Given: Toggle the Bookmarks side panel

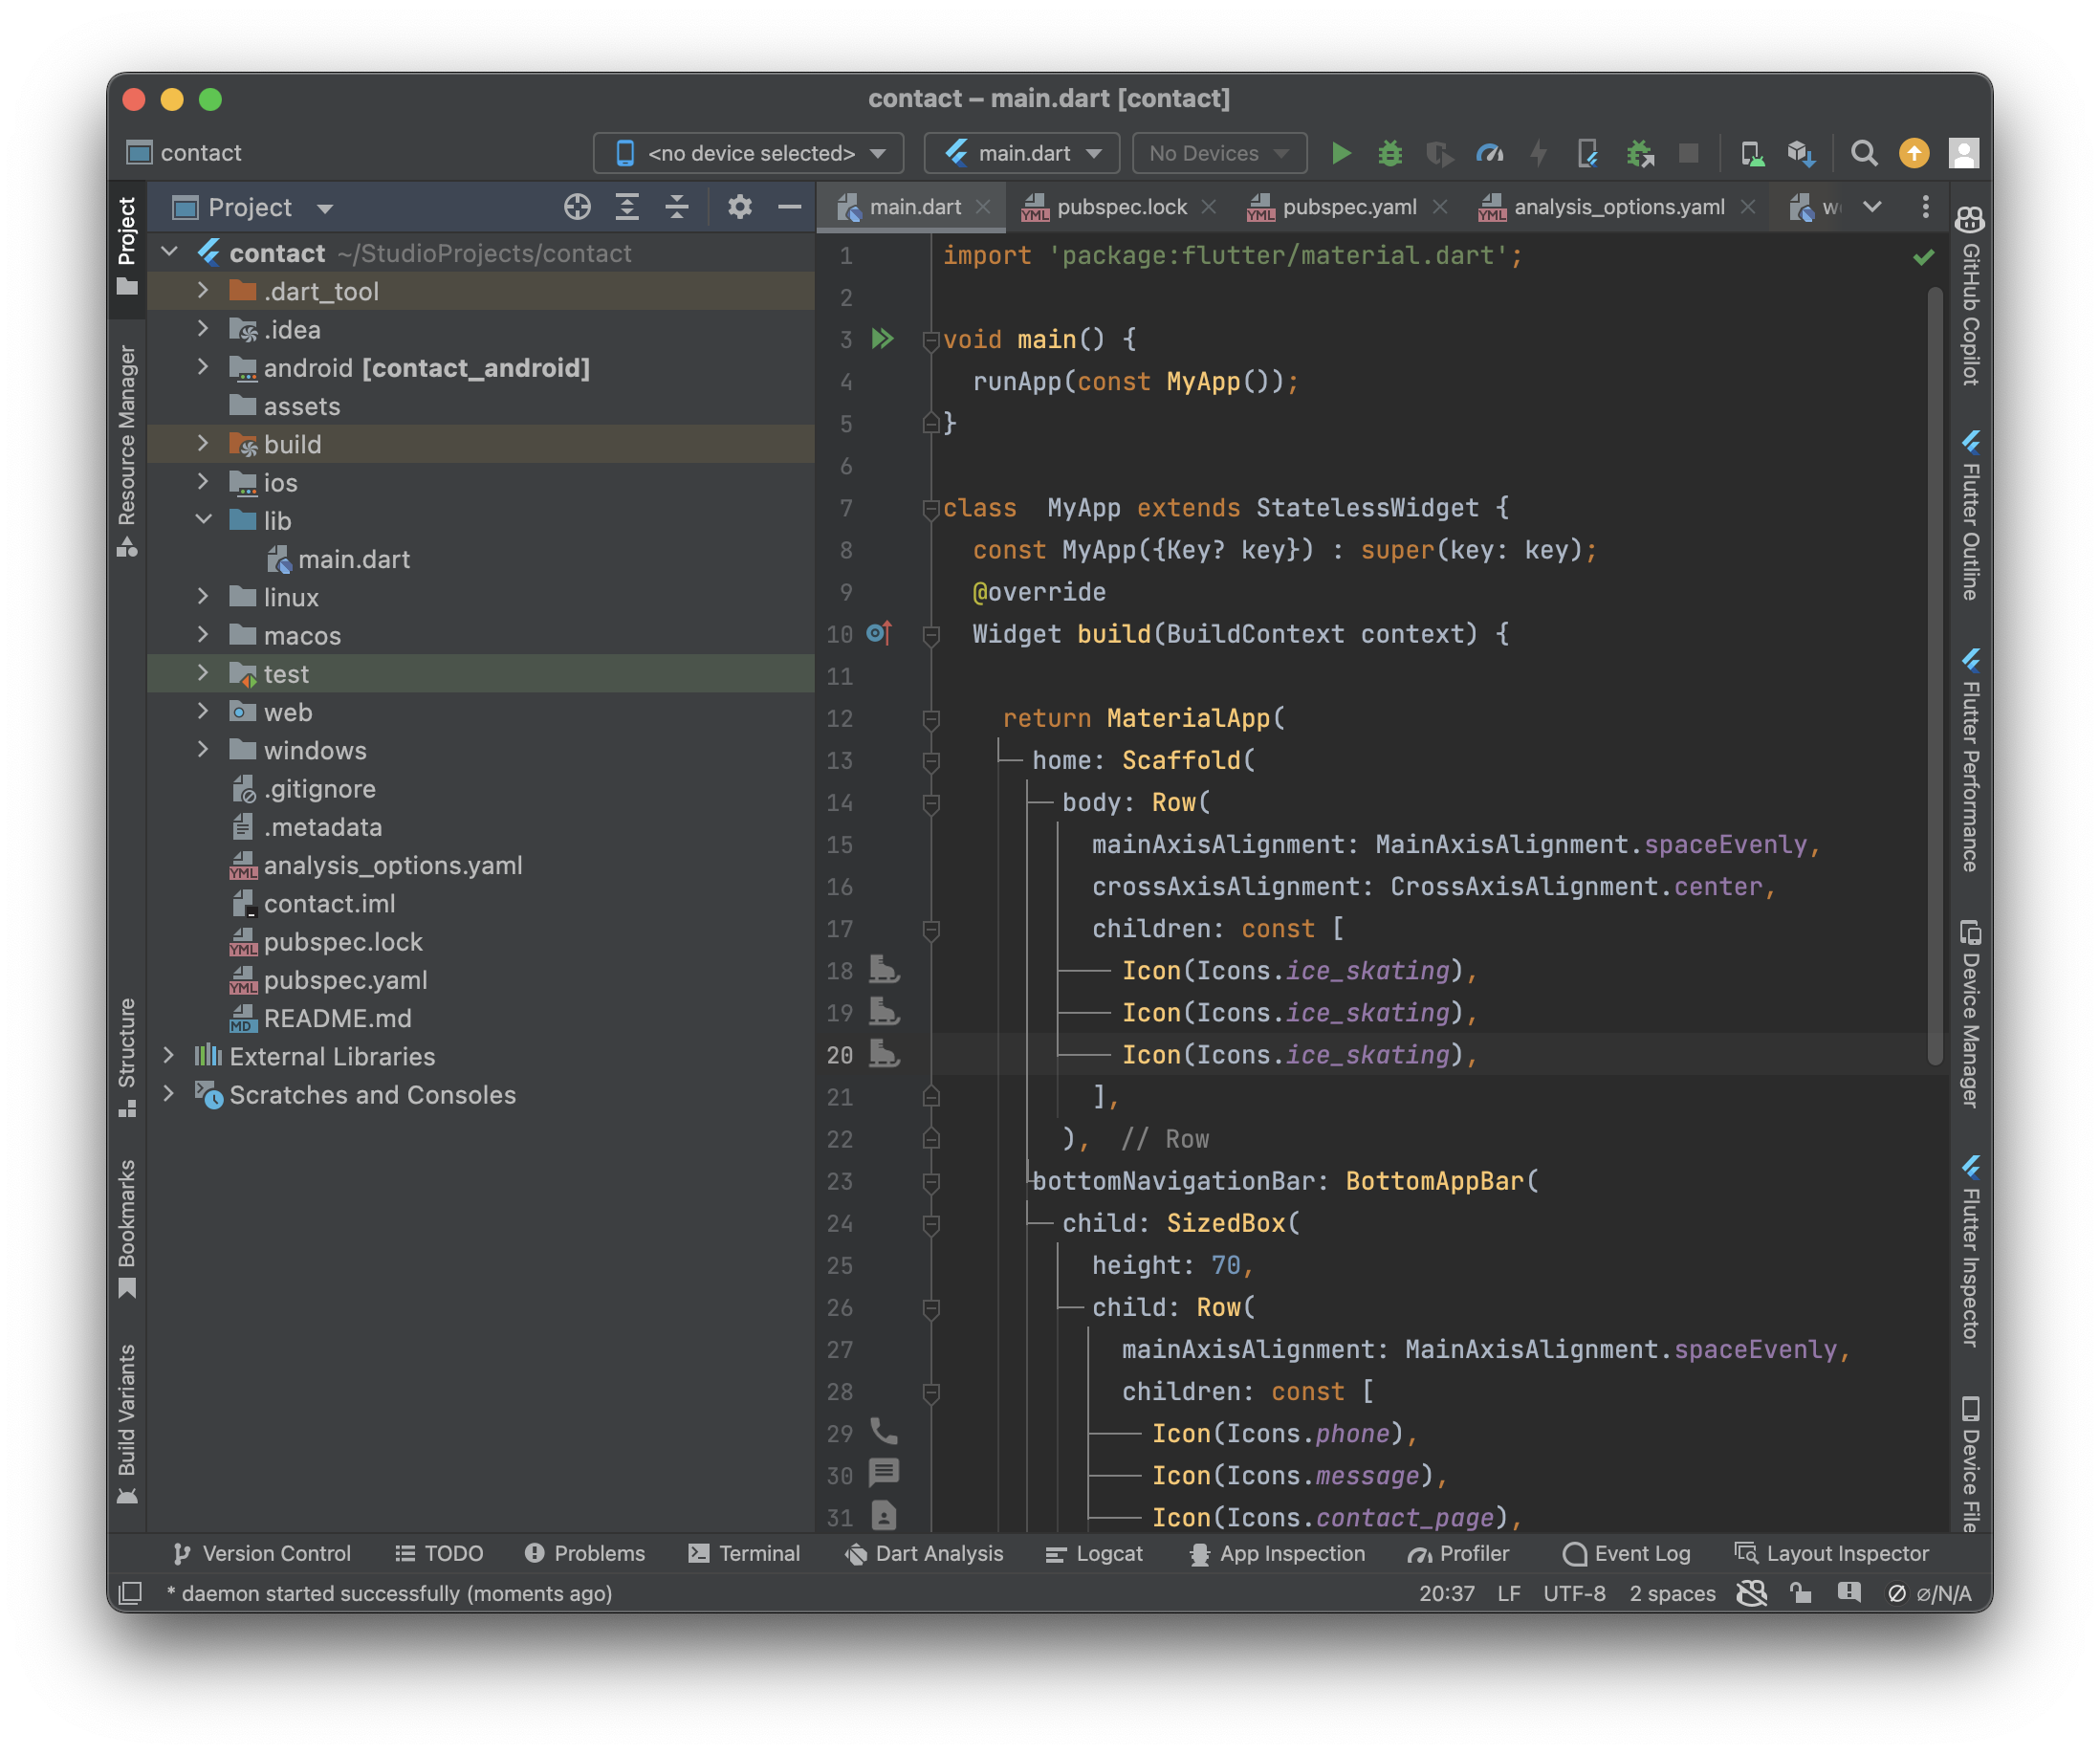Looking at the screenshot, I should tap(127, 1229).
